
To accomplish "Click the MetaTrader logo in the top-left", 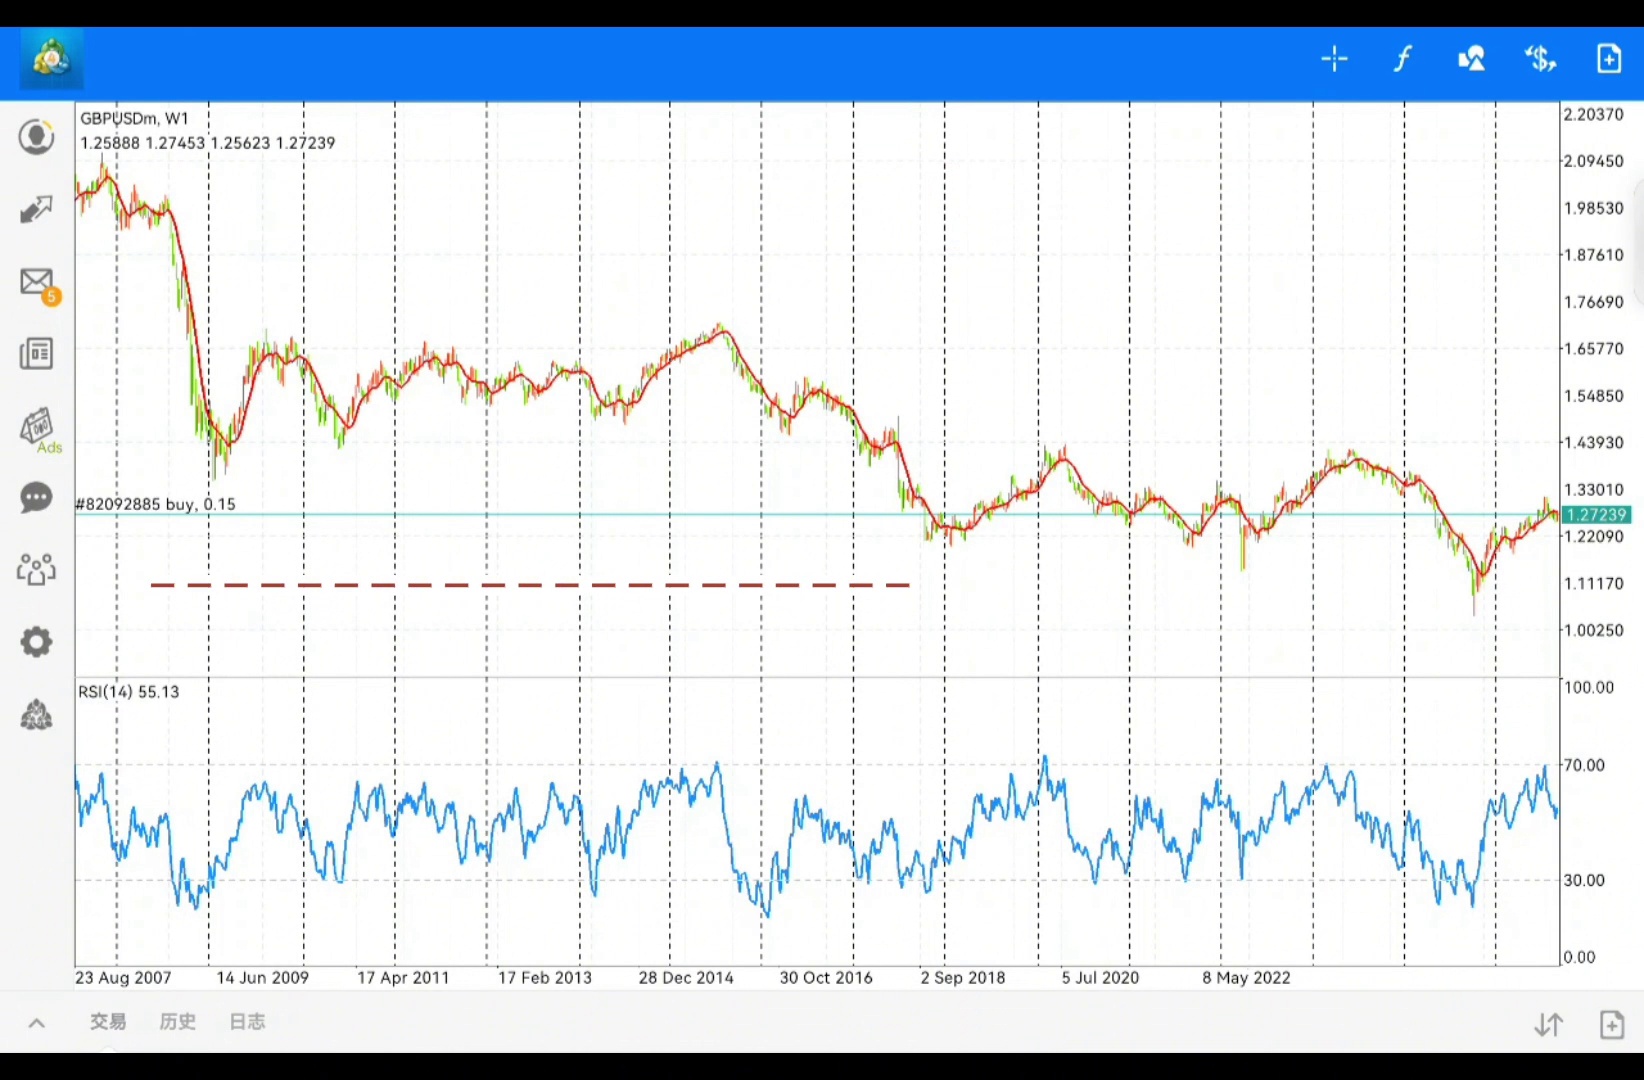I will point(51,59).
